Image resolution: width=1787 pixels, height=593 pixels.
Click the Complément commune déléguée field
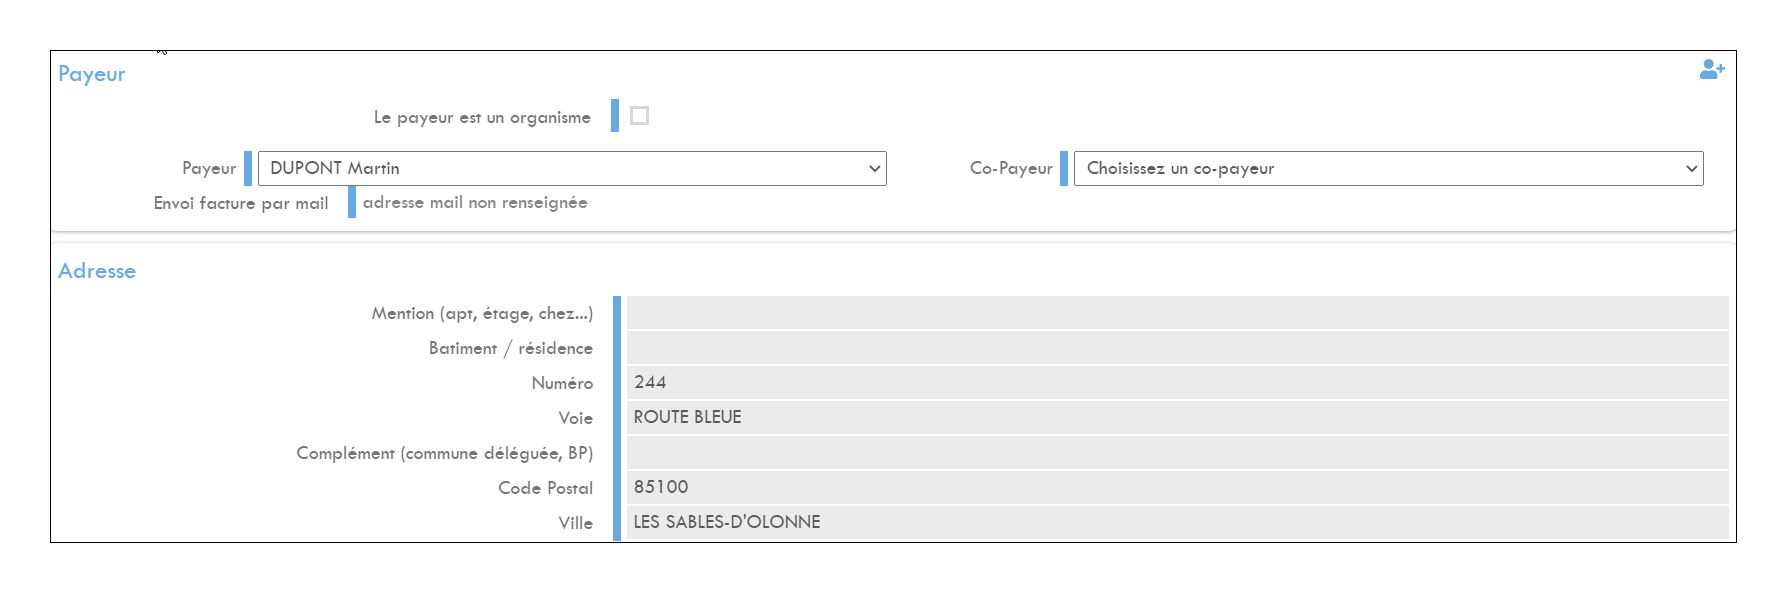(x=1177, y=453)
